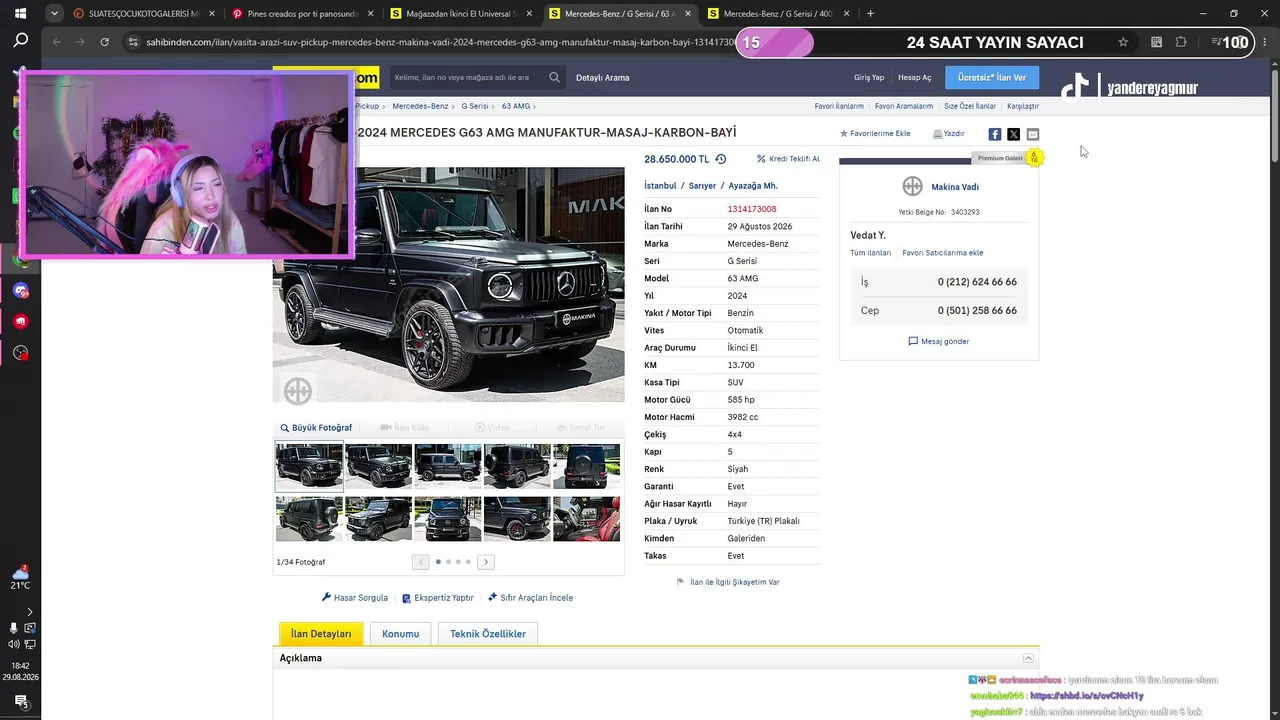Select the İlan Detayları tab
Screen dimensions: 1280x720
click(321, 634)
